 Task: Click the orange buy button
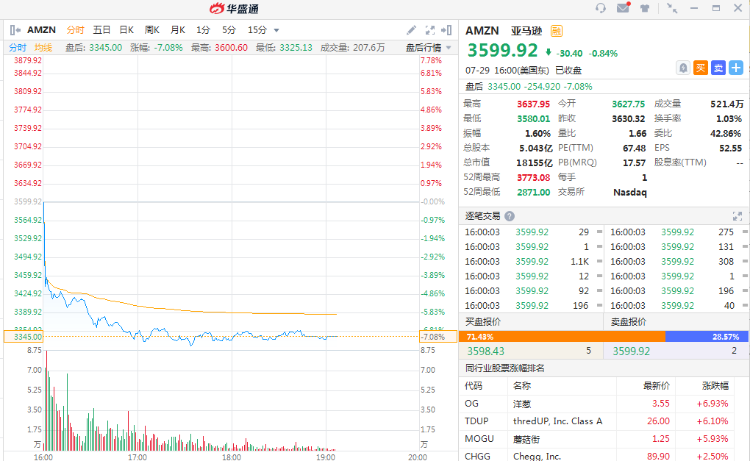(701, 68)
